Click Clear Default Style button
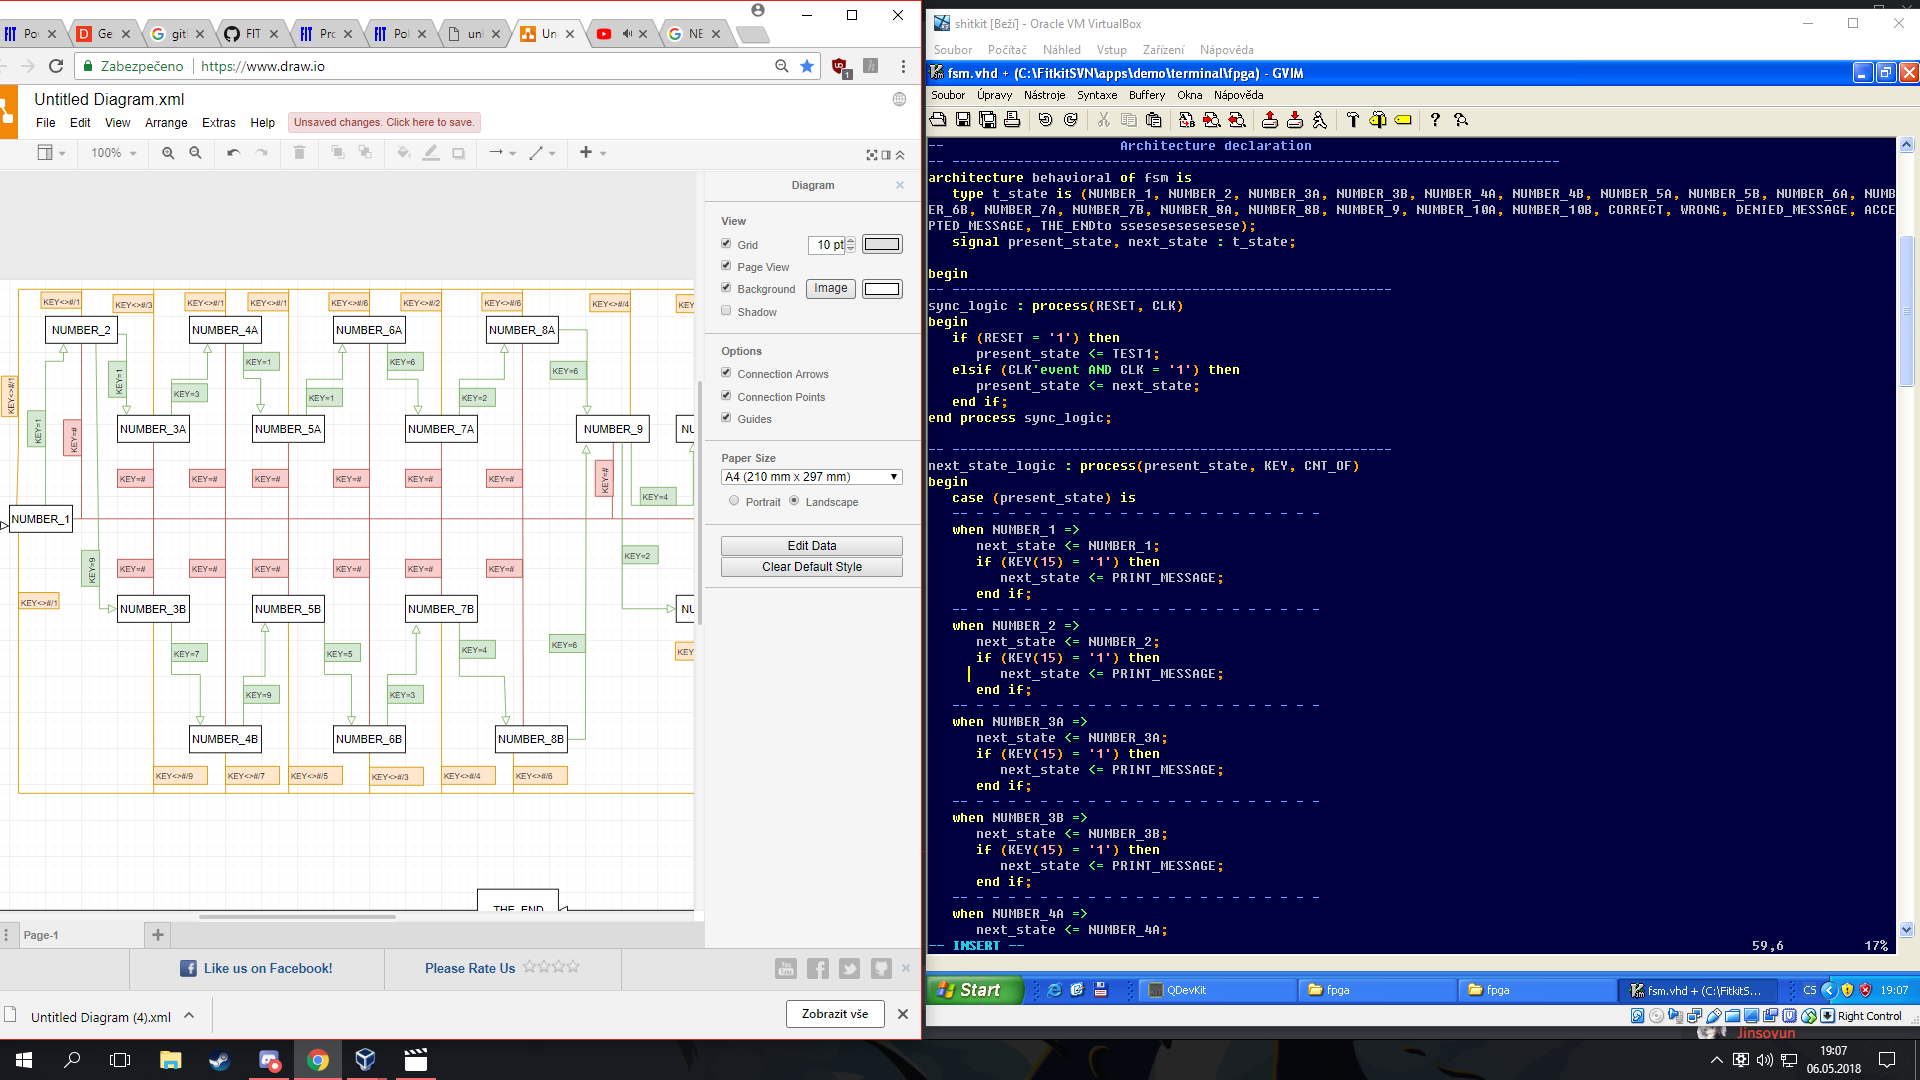 (812, 567)
